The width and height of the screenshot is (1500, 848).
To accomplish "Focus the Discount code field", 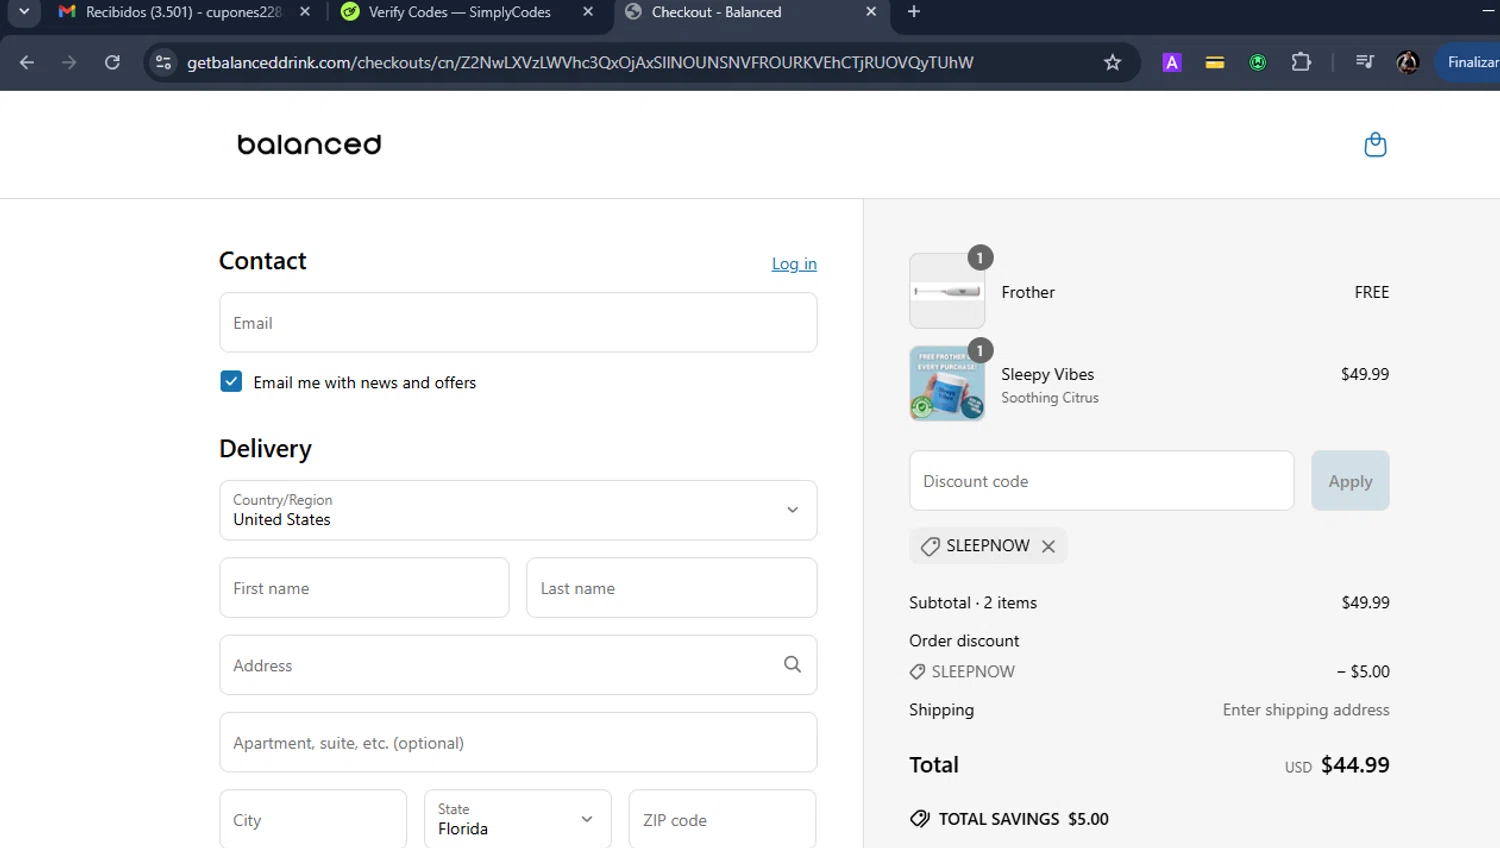I will pos(1101,481).
